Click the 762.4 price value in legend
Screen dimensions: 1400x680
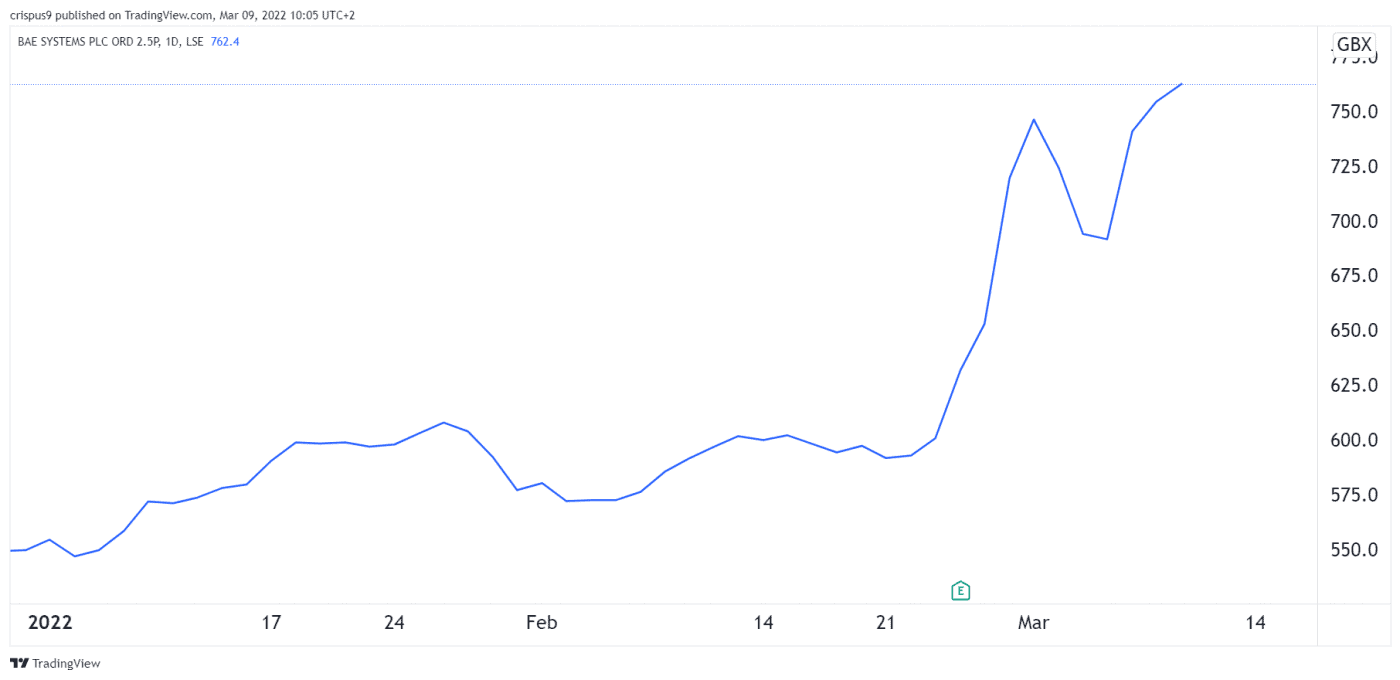(x=225, y=42)
